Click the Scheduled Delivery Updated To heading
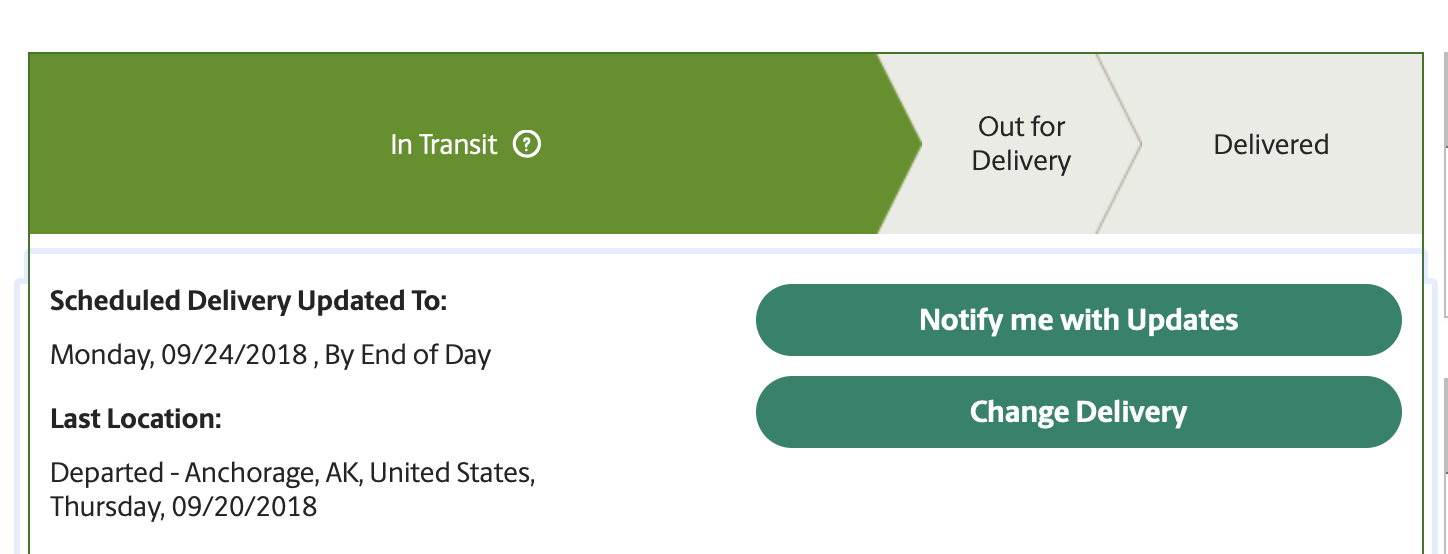The width and height of the screenshot is (1448, 554). tap(249, 300)
